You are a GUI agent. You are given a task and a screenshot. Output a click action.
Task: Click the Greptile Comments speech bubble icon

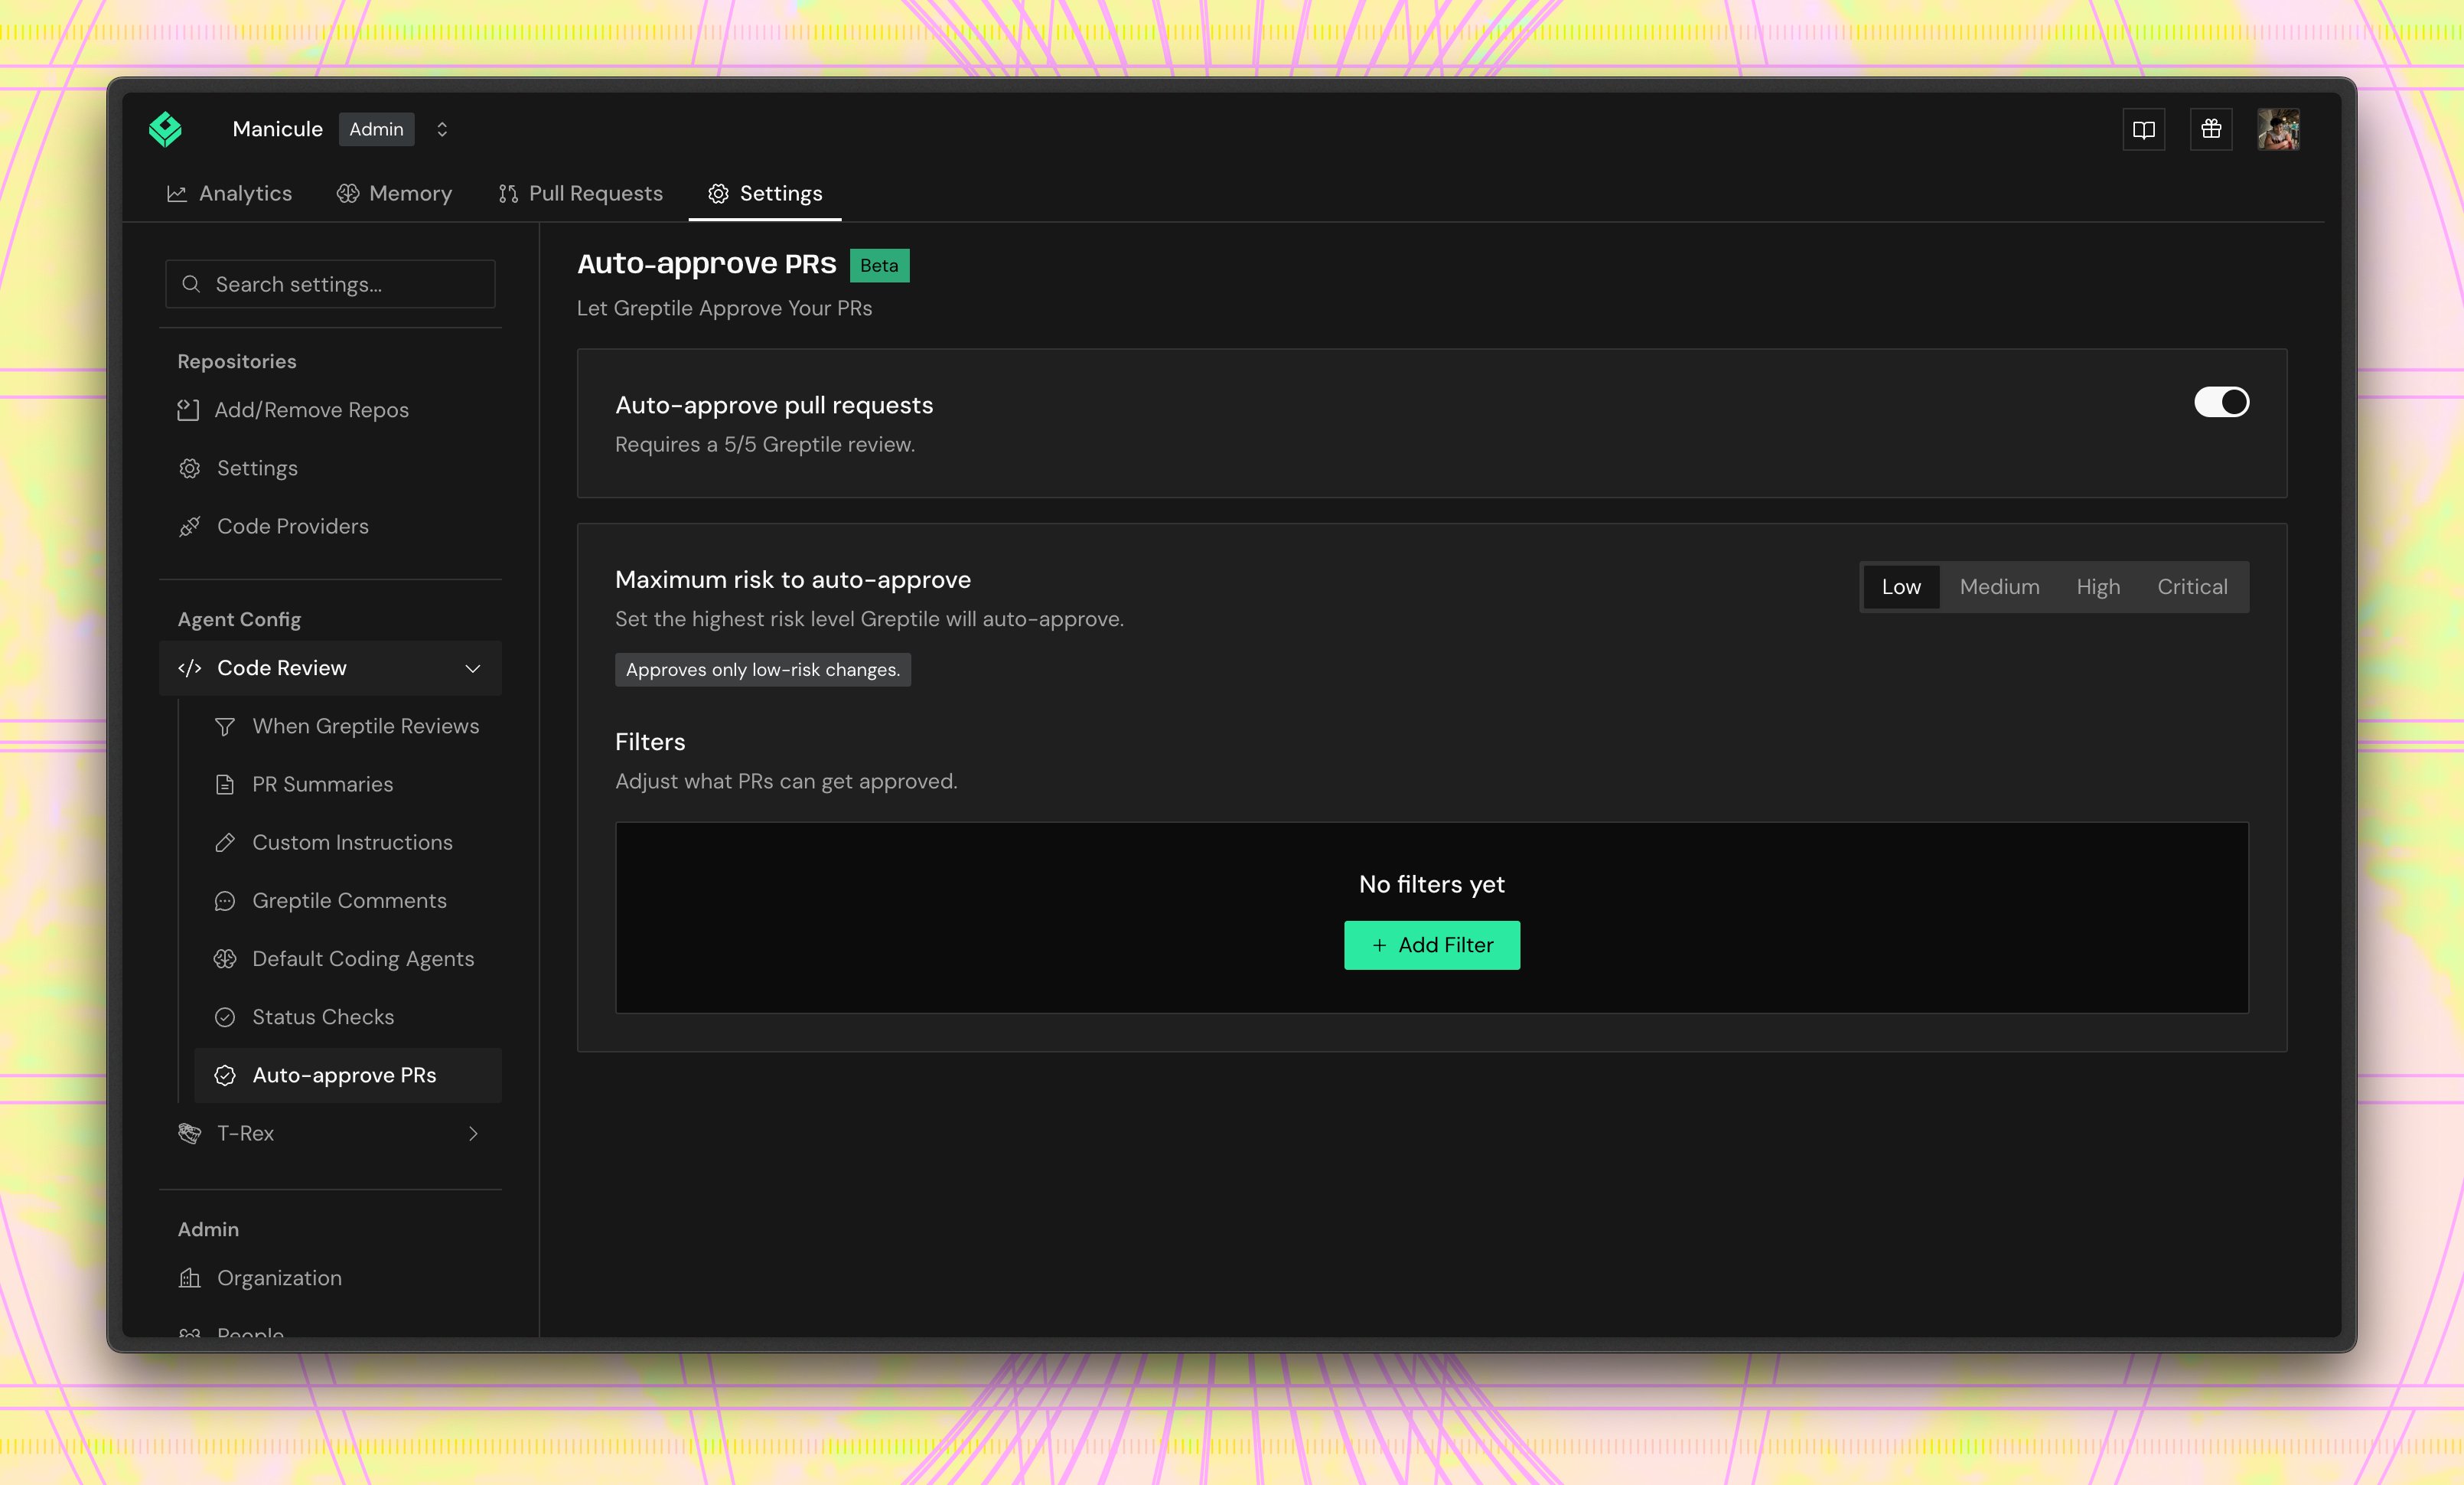coord(225,901)
